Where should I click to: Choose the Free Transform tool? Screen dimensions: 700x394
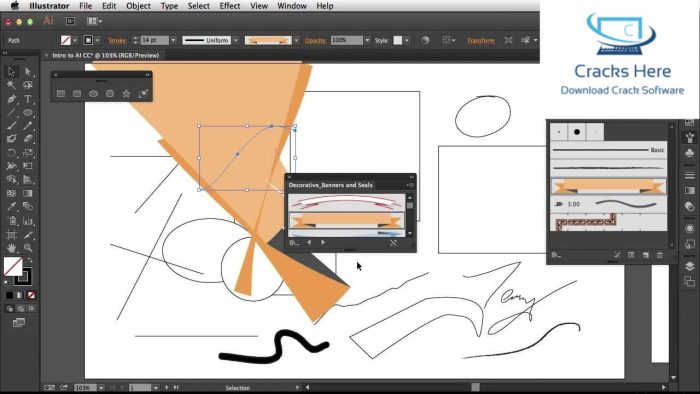pyautogui.click(x=28, y=166)
